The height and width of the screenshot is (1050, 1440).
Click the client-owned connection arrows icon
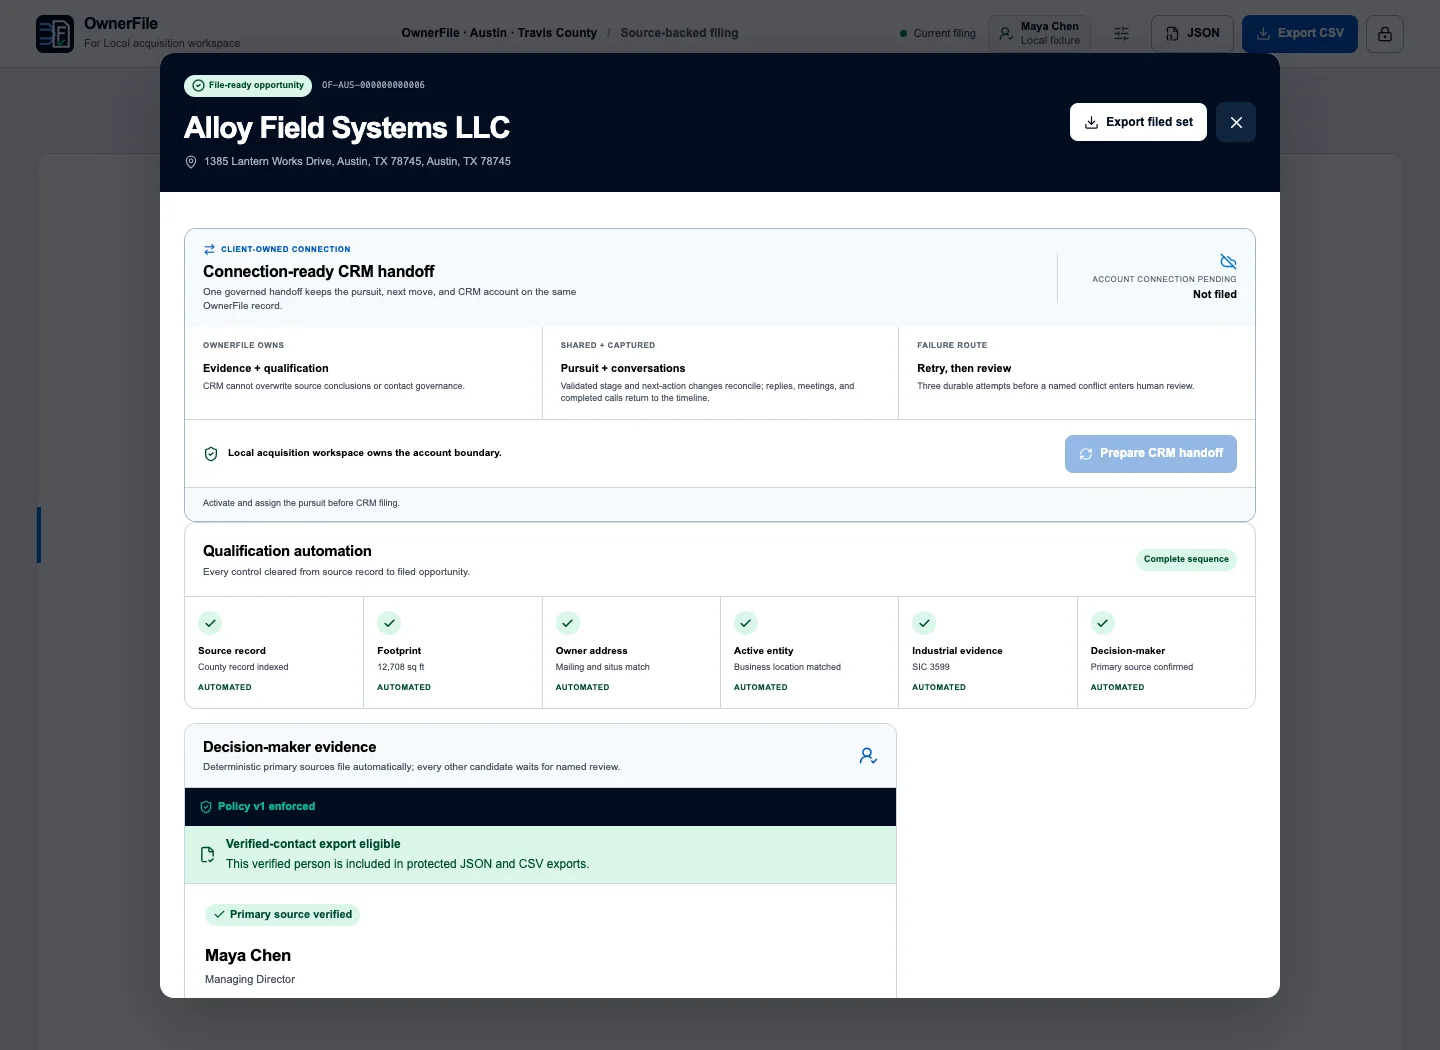tap(209, 250)
